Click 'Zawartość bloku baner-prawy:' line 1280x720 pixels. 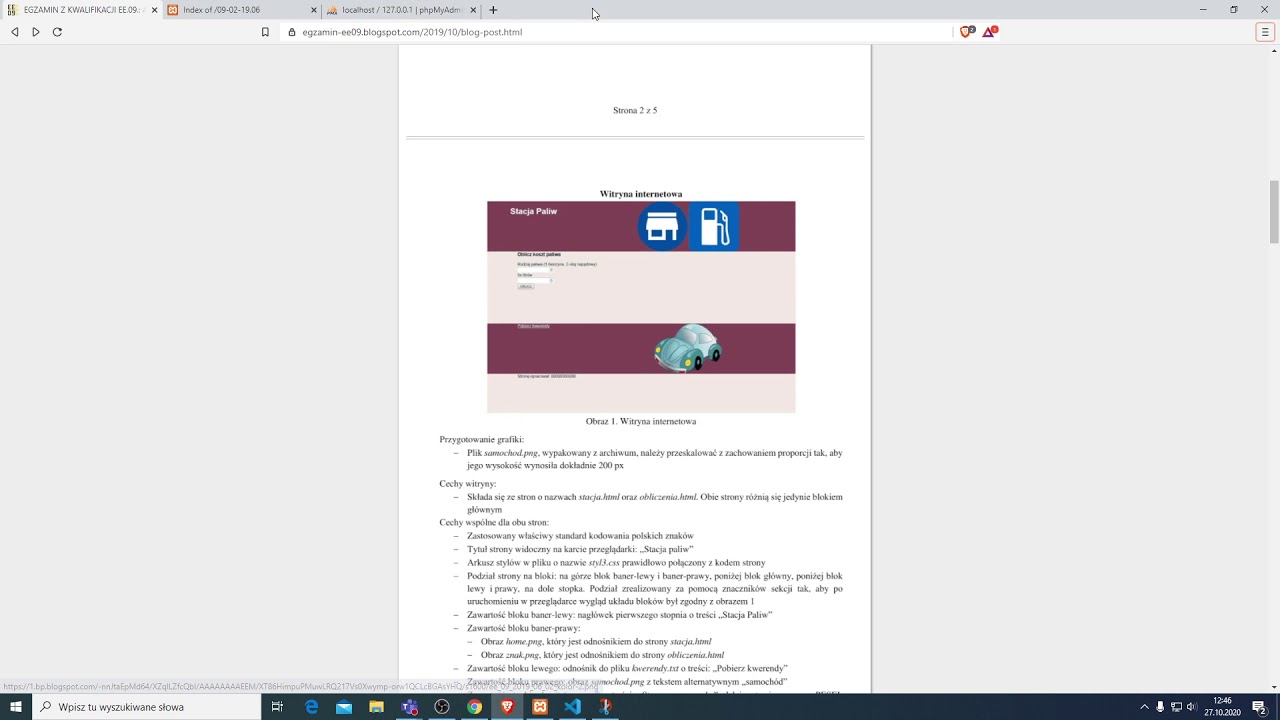point(523,628)
